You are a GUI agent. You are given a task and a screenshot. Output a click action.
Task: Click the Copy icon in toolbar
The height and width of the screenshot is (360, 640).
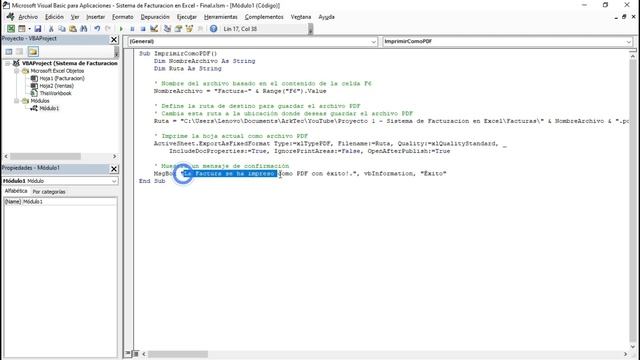pyautogui.click(x=62, y=29)
